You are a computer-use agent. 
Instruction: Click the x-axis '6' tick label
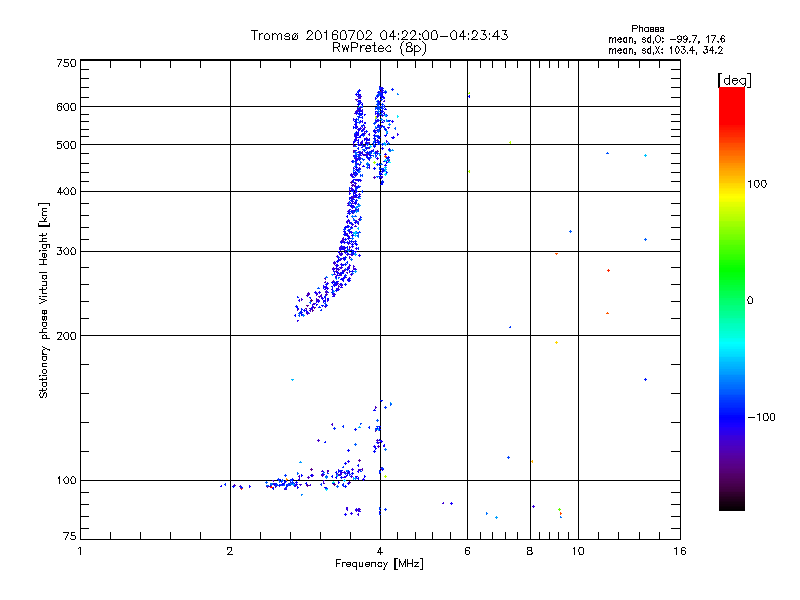pyautogui.click(x=467, y=551)
